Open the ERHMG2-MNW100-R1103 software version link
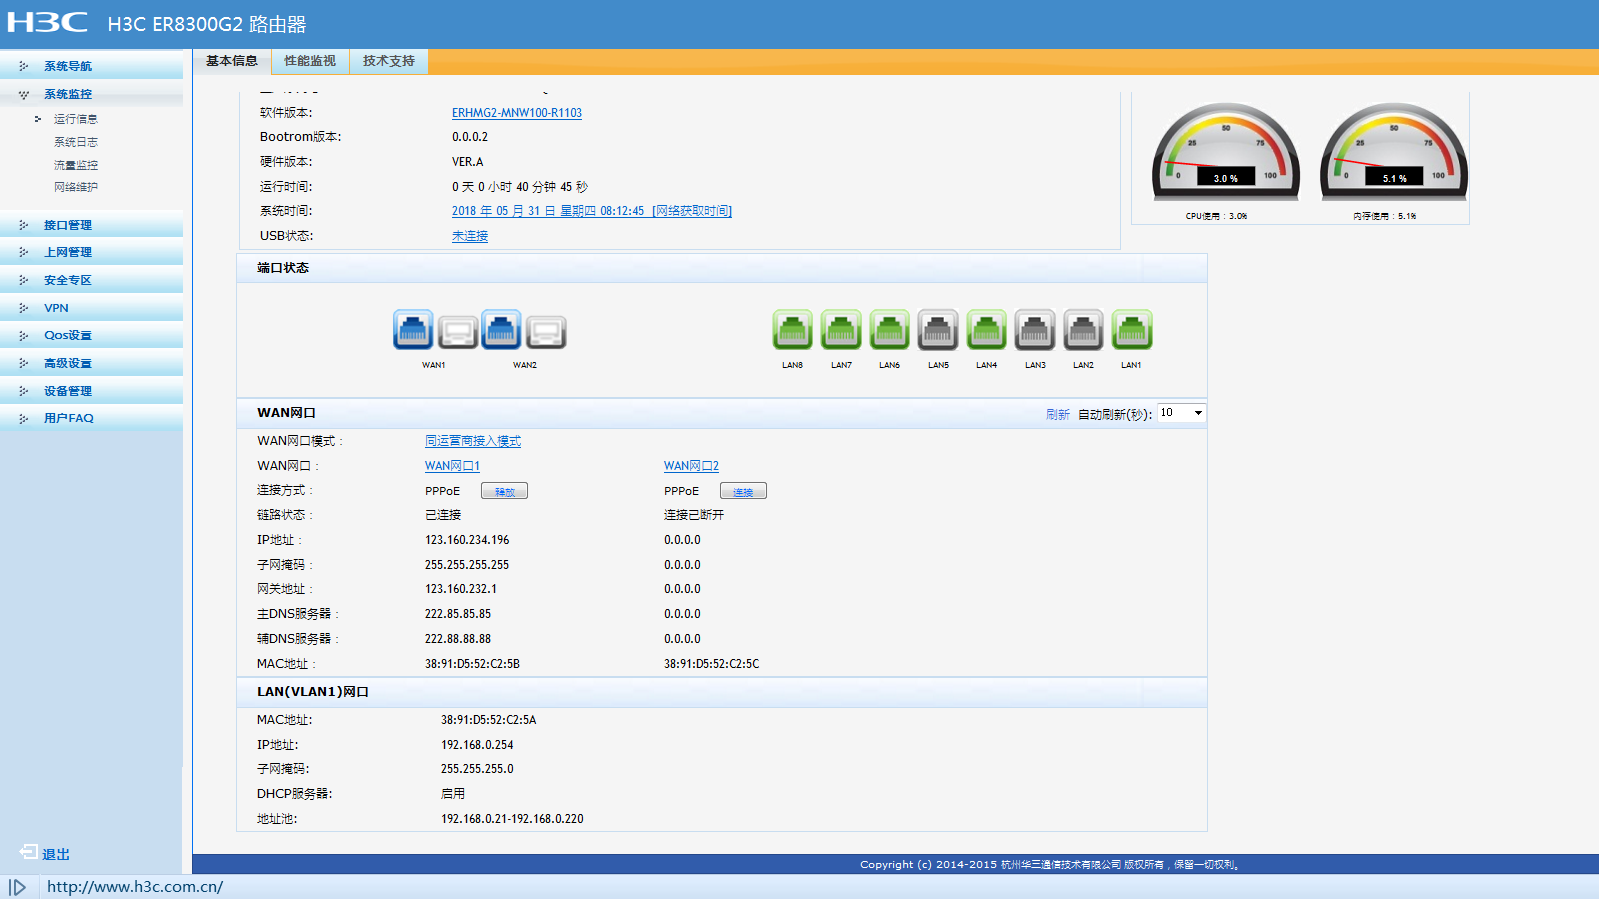The width and height of the screenshot is (1599, 899). tap(517, 113)
